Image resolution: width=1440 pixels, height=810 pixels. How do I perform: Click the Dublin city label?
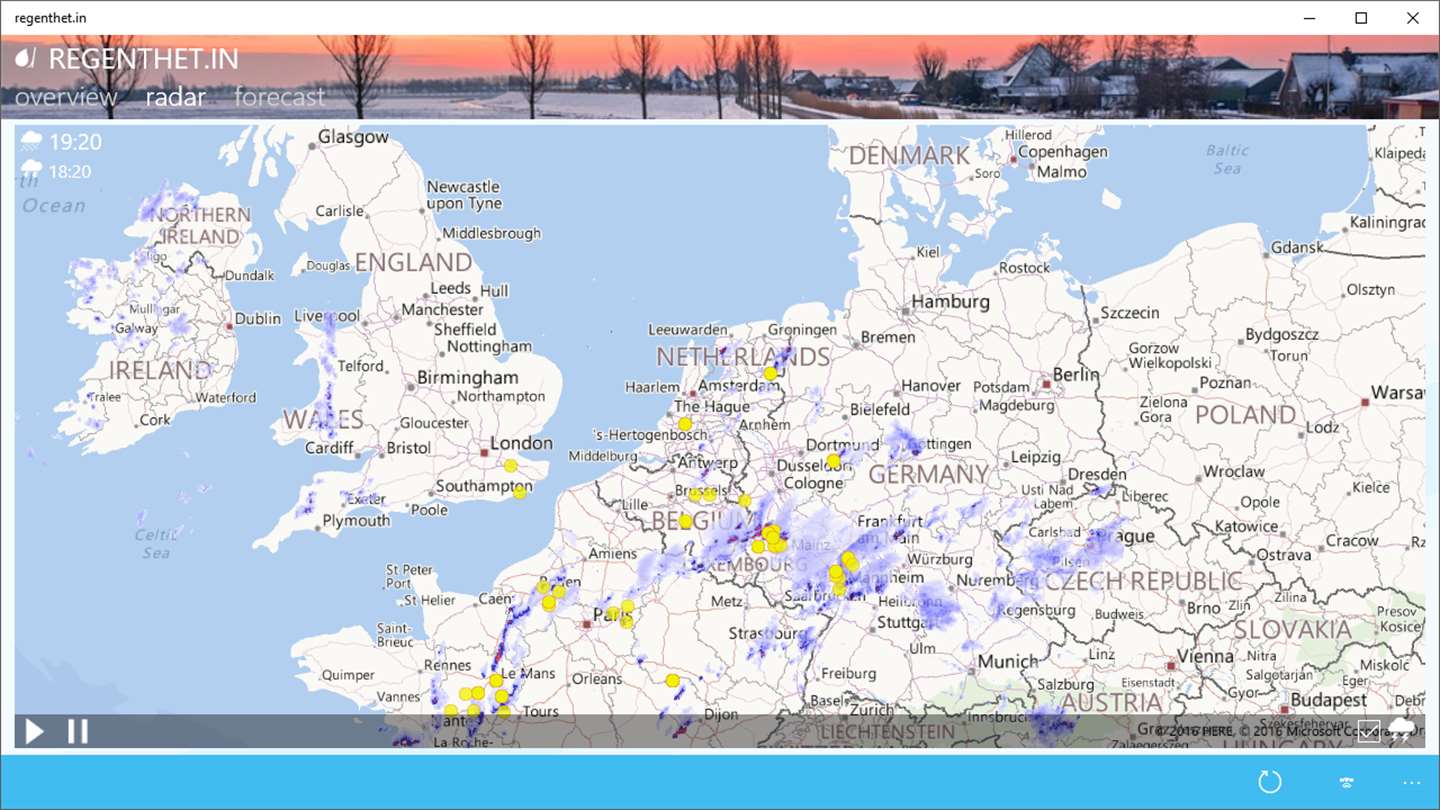coord(258,318)
